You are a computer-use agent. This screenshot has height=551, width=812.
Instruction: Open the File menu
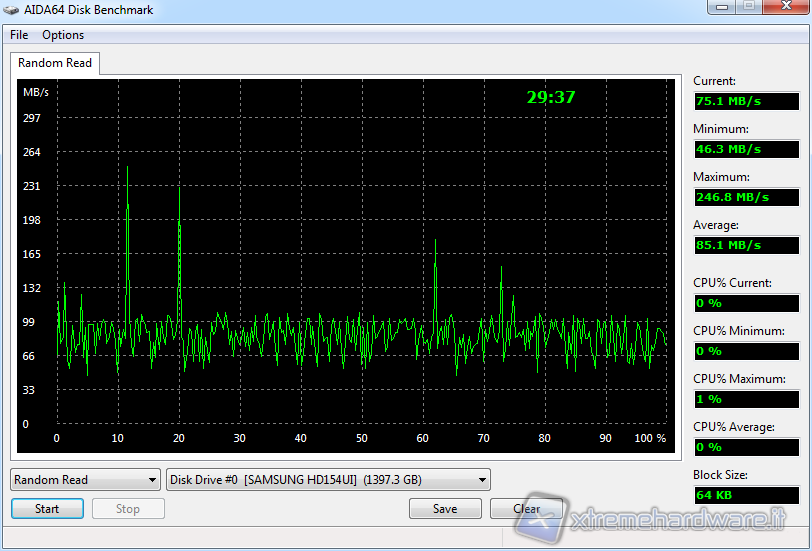click(19, 35)
